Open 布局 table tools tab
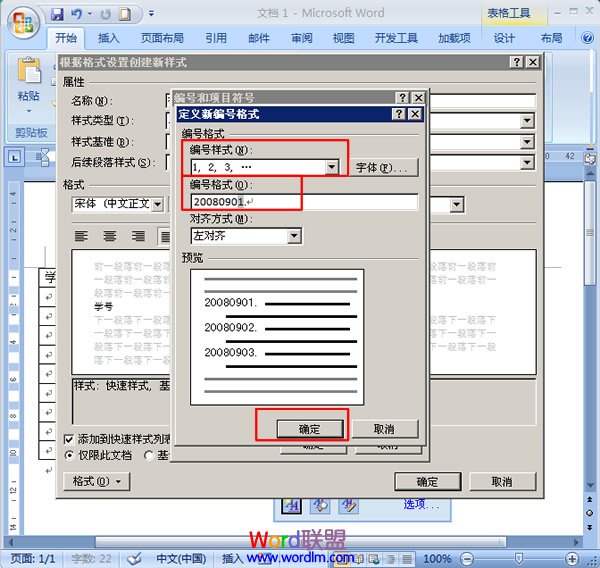 pos(552,38)
